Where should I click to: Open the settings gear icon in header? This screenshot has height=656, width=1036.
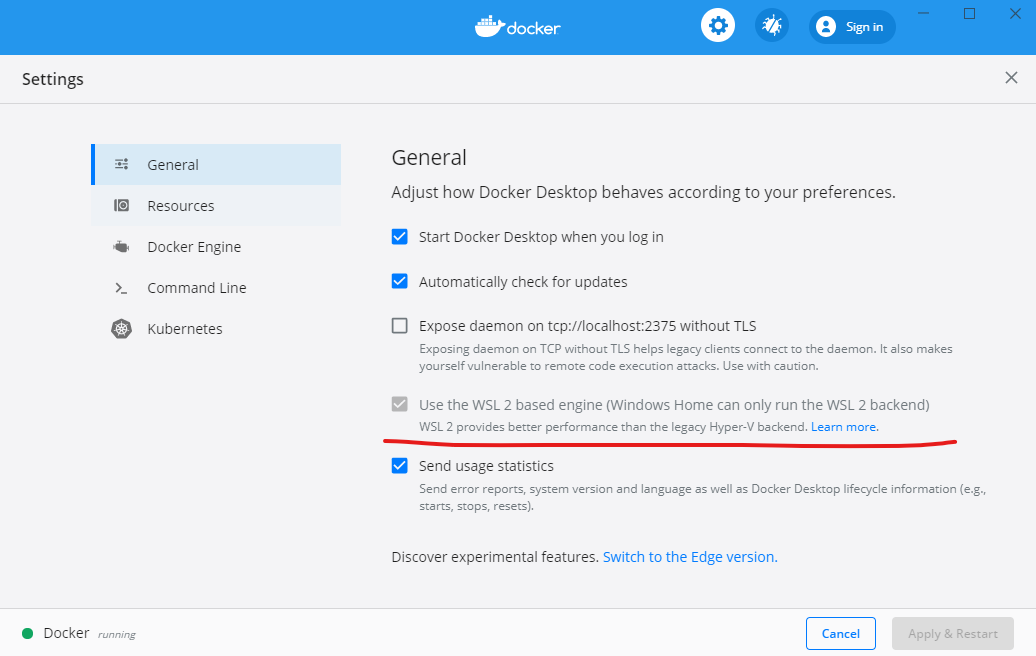pos(718,26)
